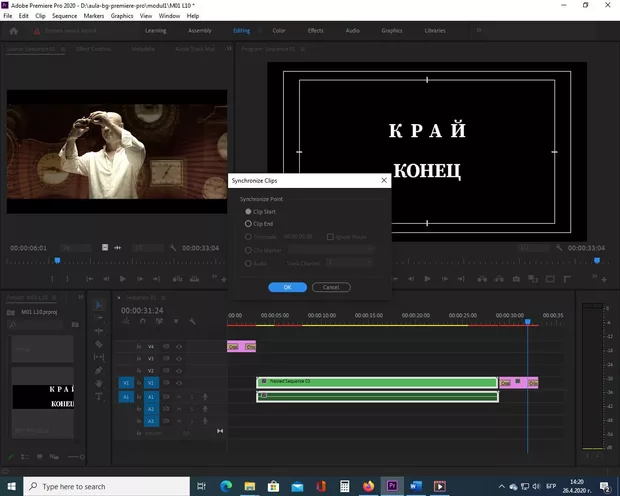620x496 pixels.
Task: Switch to the Color workspace tab
Action: (279, 31)
